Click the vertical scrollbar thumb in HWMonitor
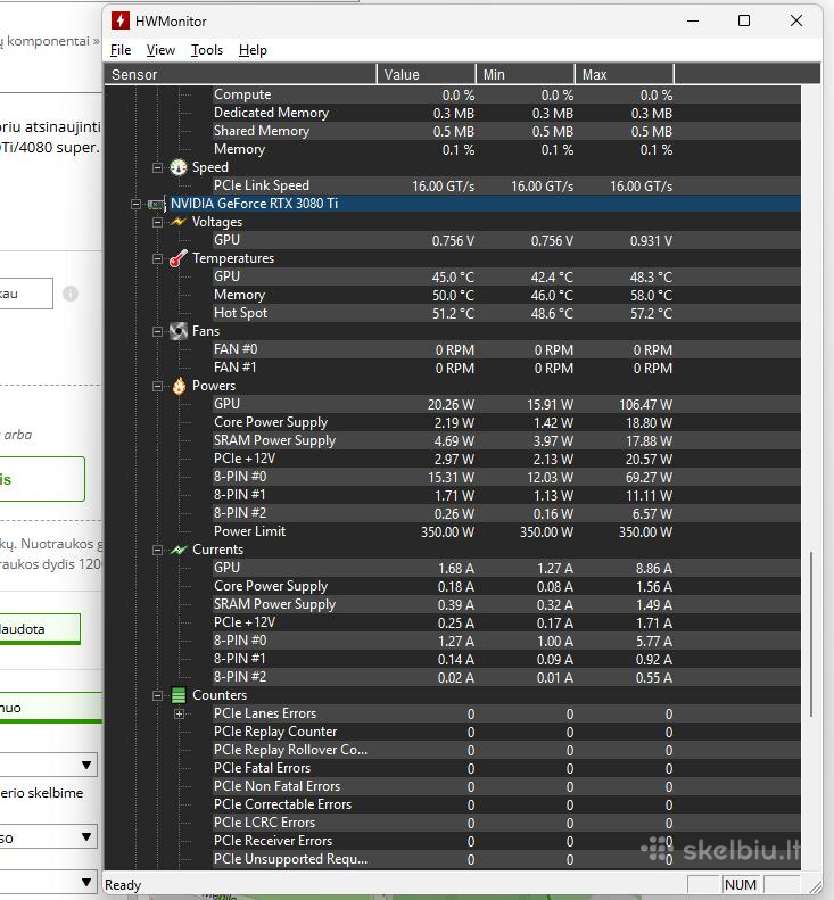Screen dimensions: 834x900 tap(810, 634)
